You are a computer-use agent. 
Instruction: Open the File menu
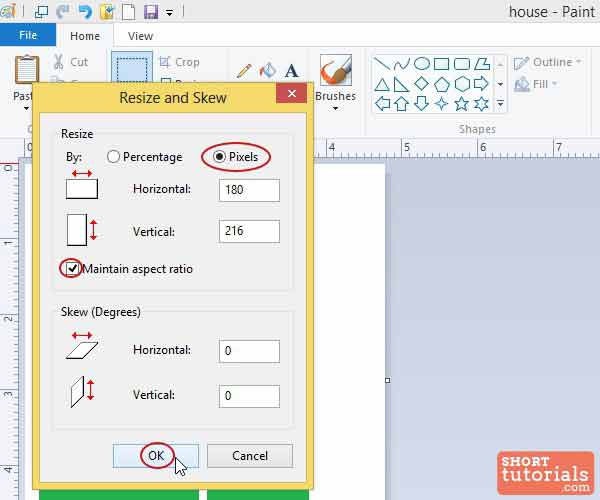28,36
